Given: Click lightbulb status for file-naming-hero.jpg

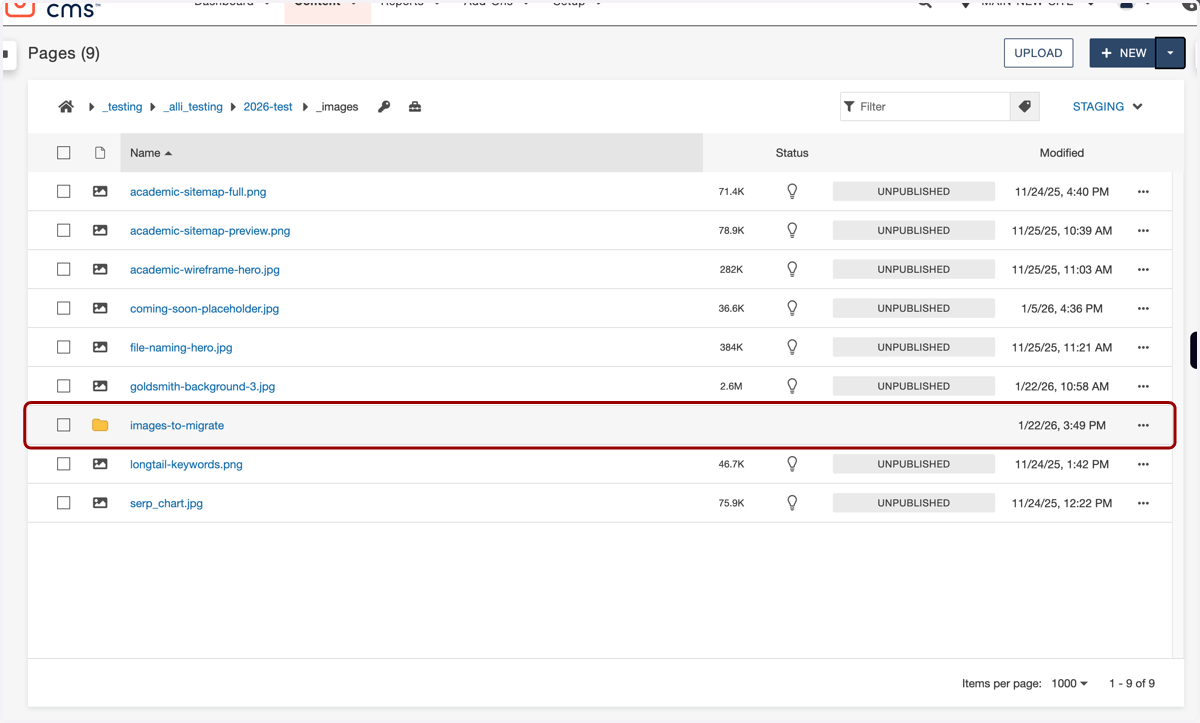Looking at the screenshot, I should [x=792, y=347].
